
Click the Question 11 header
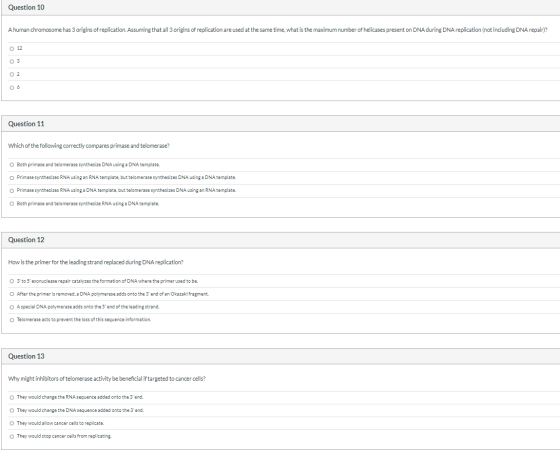26,124
